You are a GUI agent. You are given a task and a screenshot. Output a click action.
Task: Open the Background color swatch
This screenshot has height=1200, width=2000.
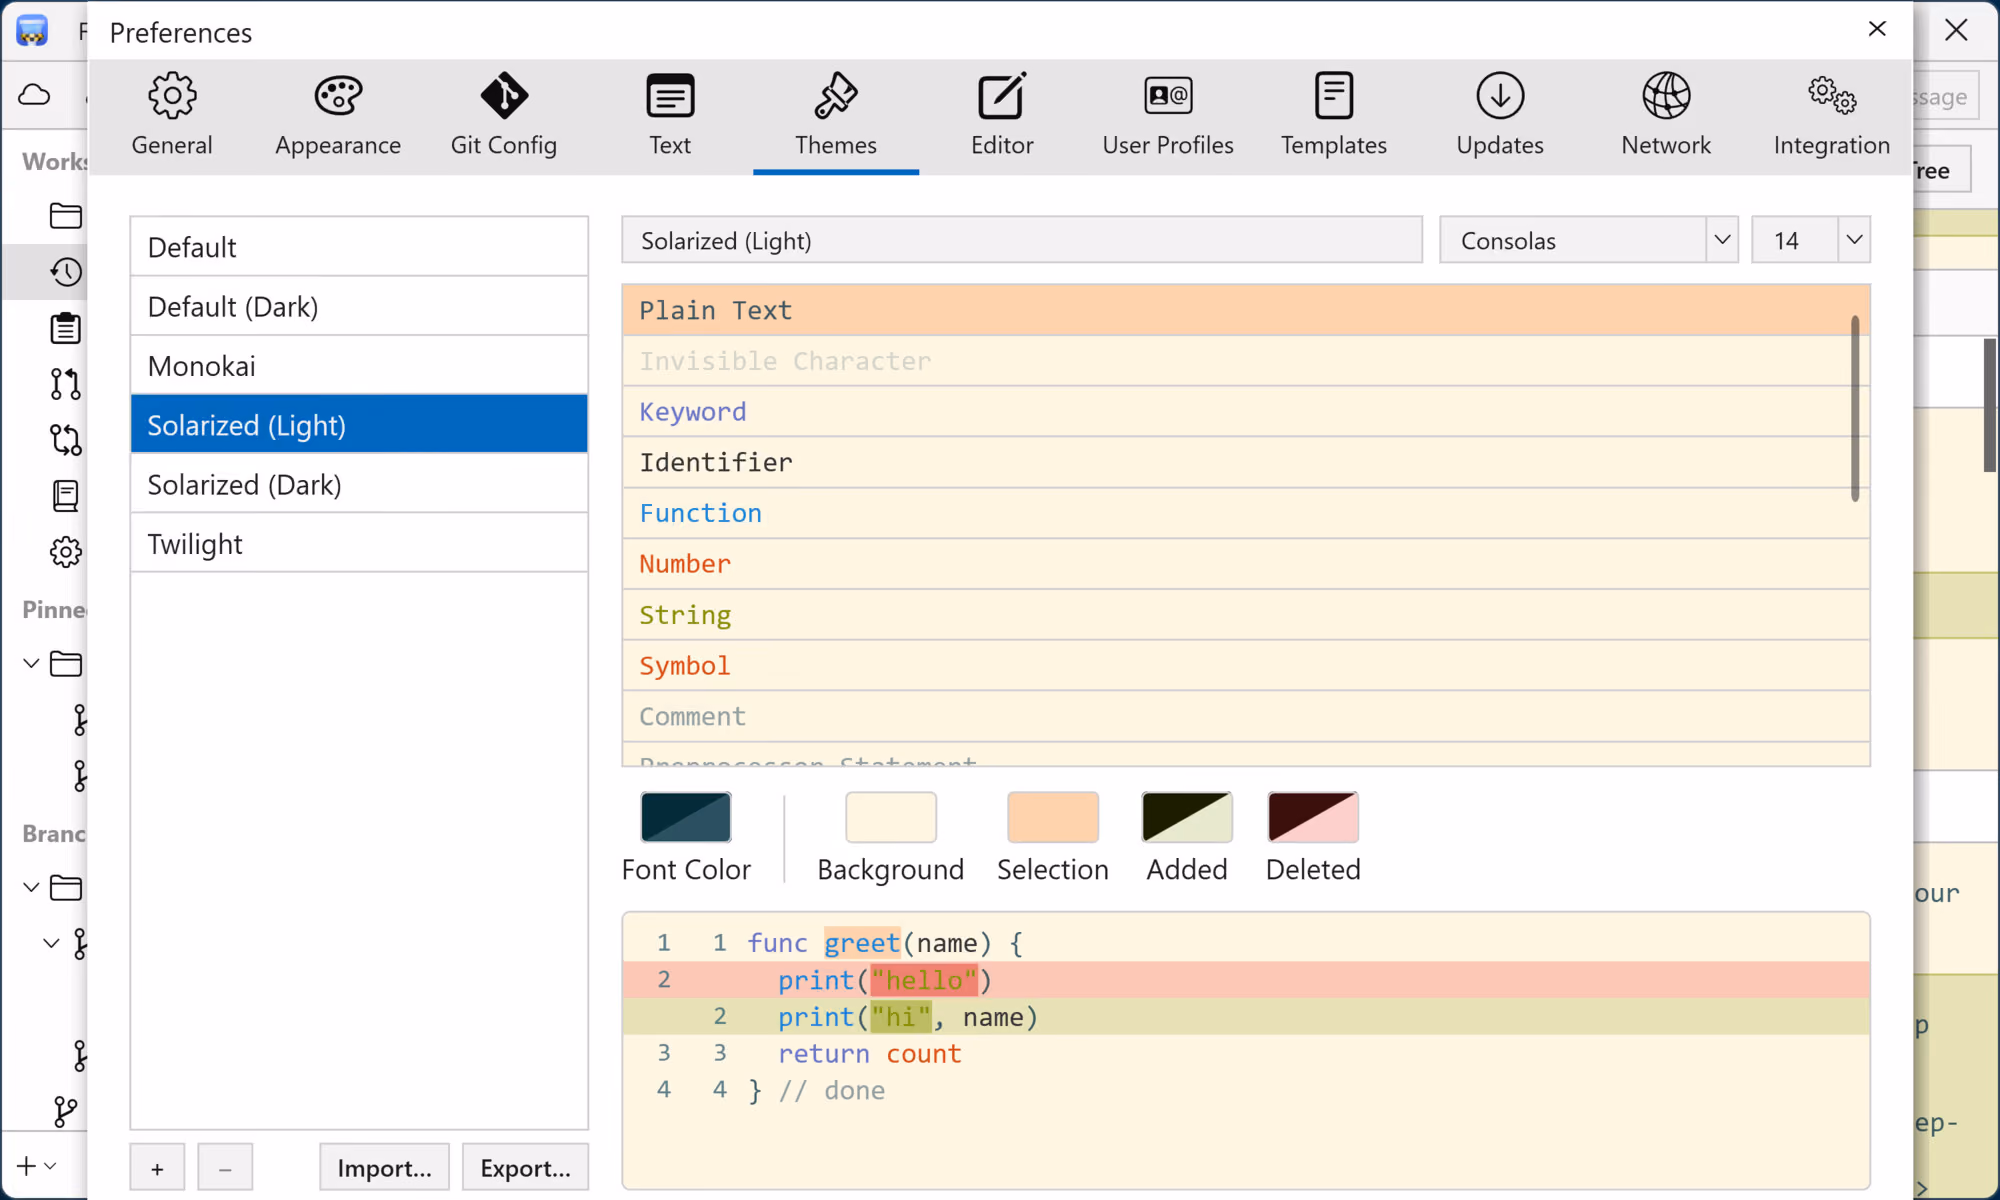pos(891,818)
